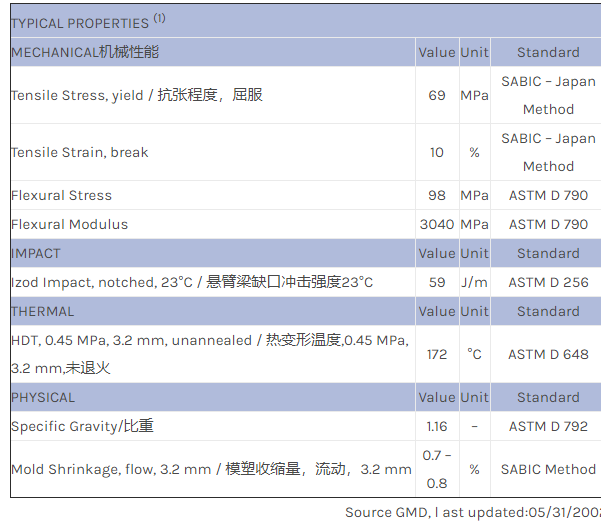Click the Flexural Modulus value 3040
The width and height of the screenshot is (601, 528).
(x=437, y=224)
